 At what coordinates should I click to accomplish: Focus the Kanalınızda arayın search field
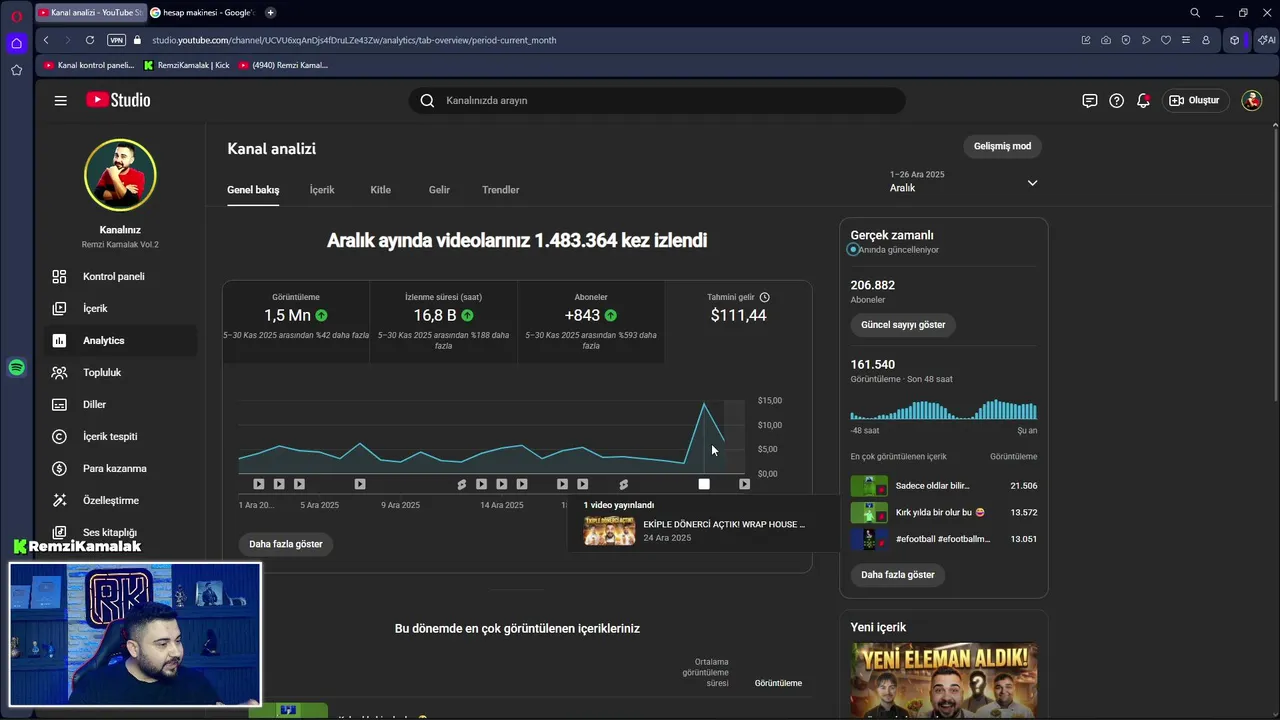click(657, 100)
